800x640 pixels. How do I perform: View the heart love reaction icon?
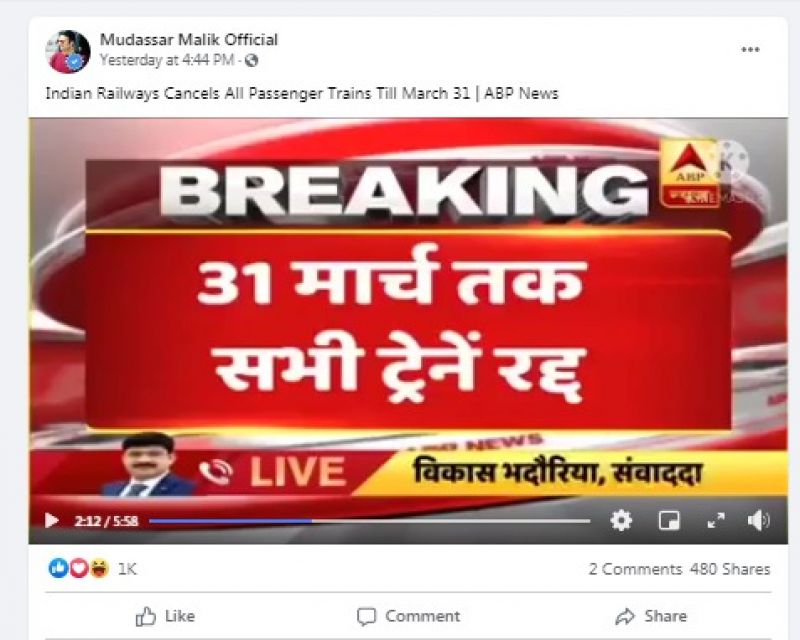pos(79,568)
